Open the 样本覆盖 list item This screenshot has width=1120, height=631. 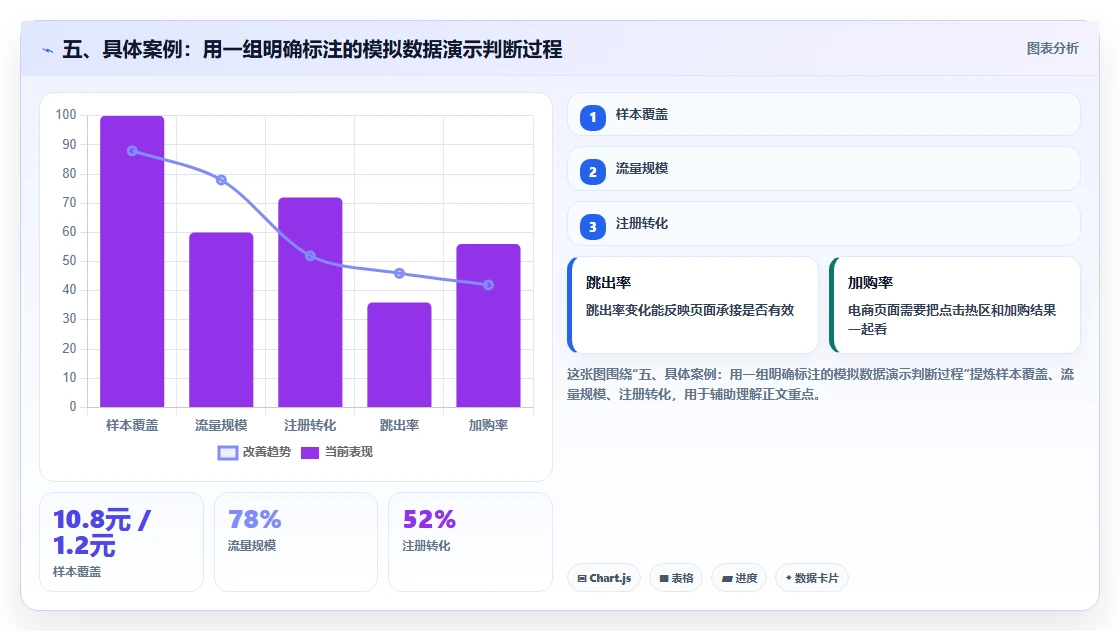tap(824, 114)
